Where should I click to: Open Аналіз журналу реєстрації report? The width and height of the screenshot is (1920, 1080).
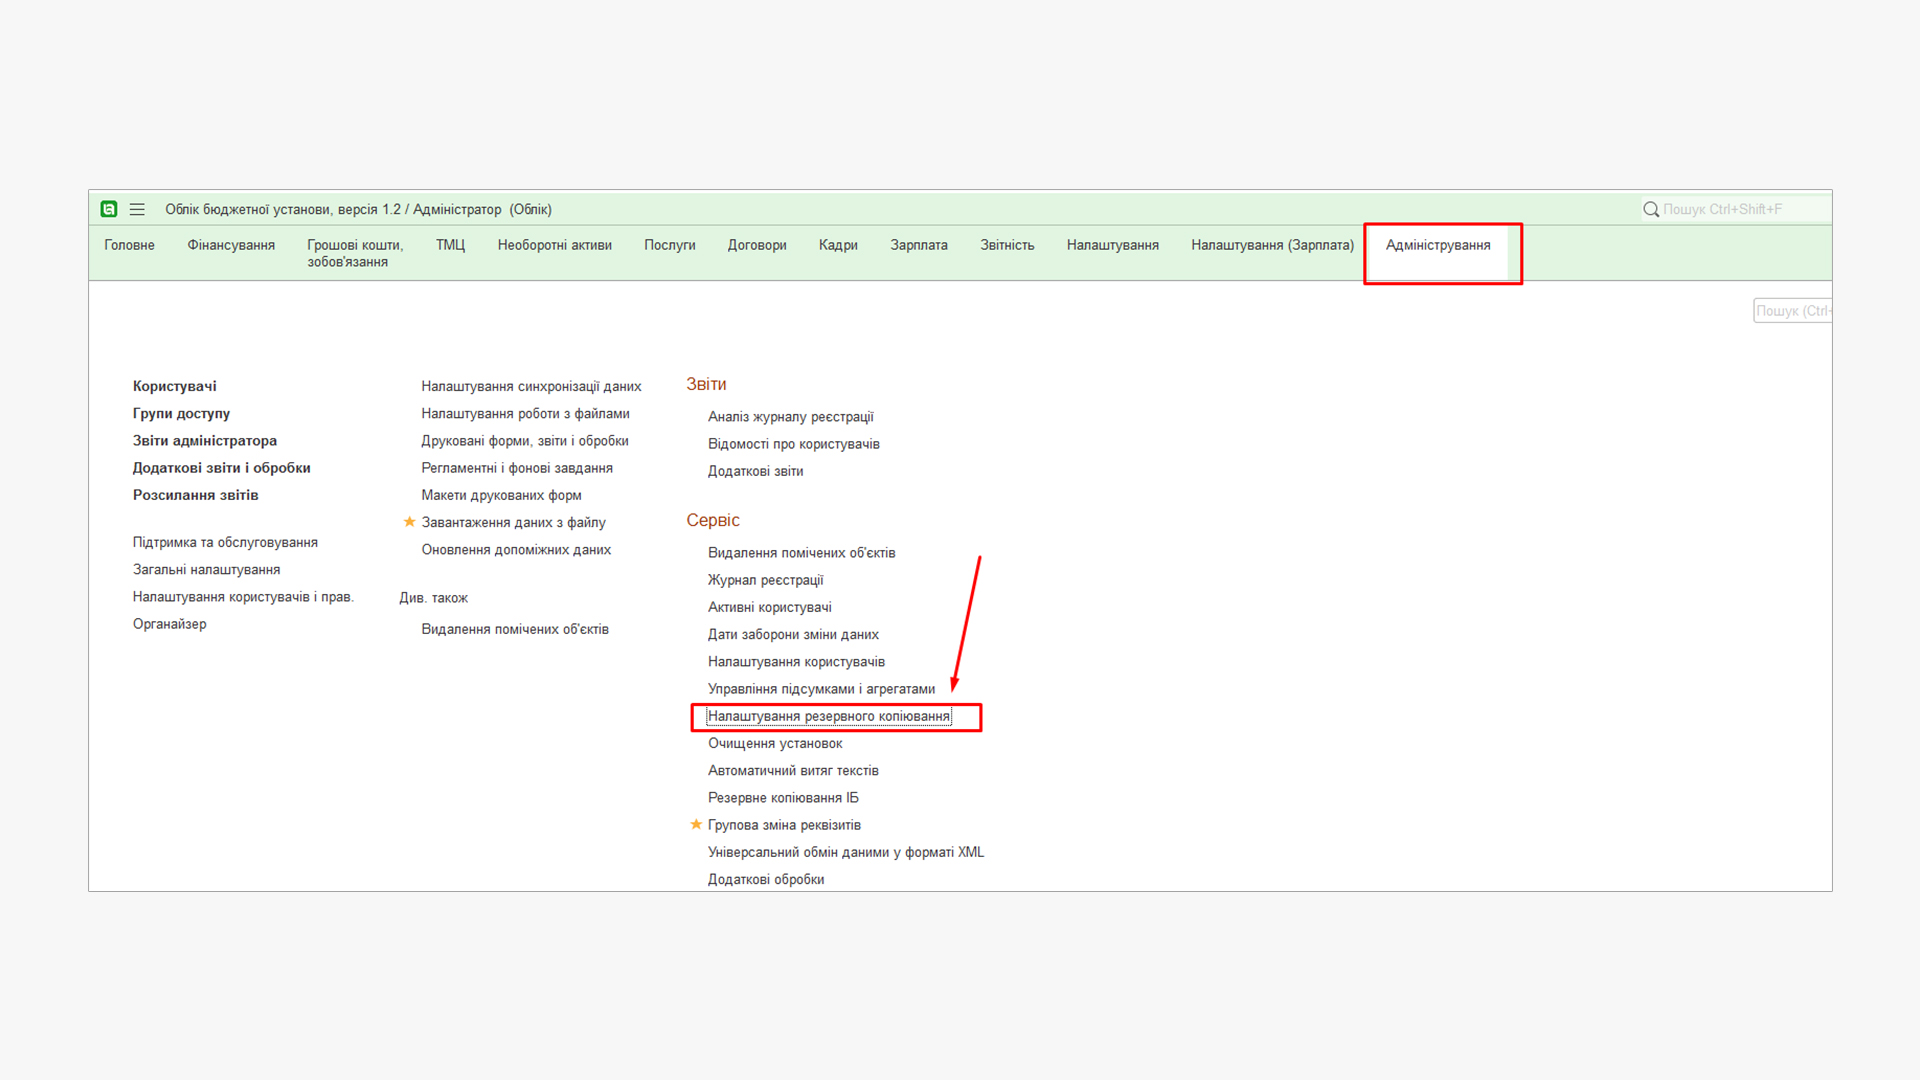(790, 417)
